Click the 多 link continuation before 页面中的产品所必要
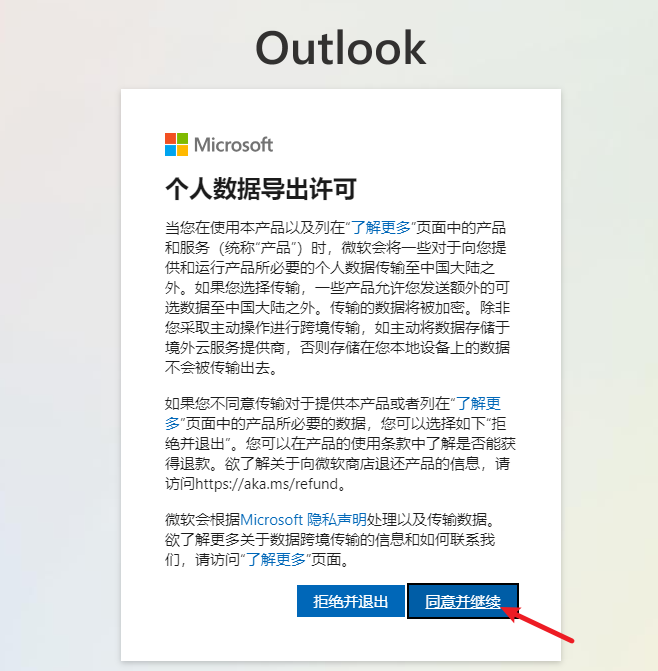 coord(172,423)
